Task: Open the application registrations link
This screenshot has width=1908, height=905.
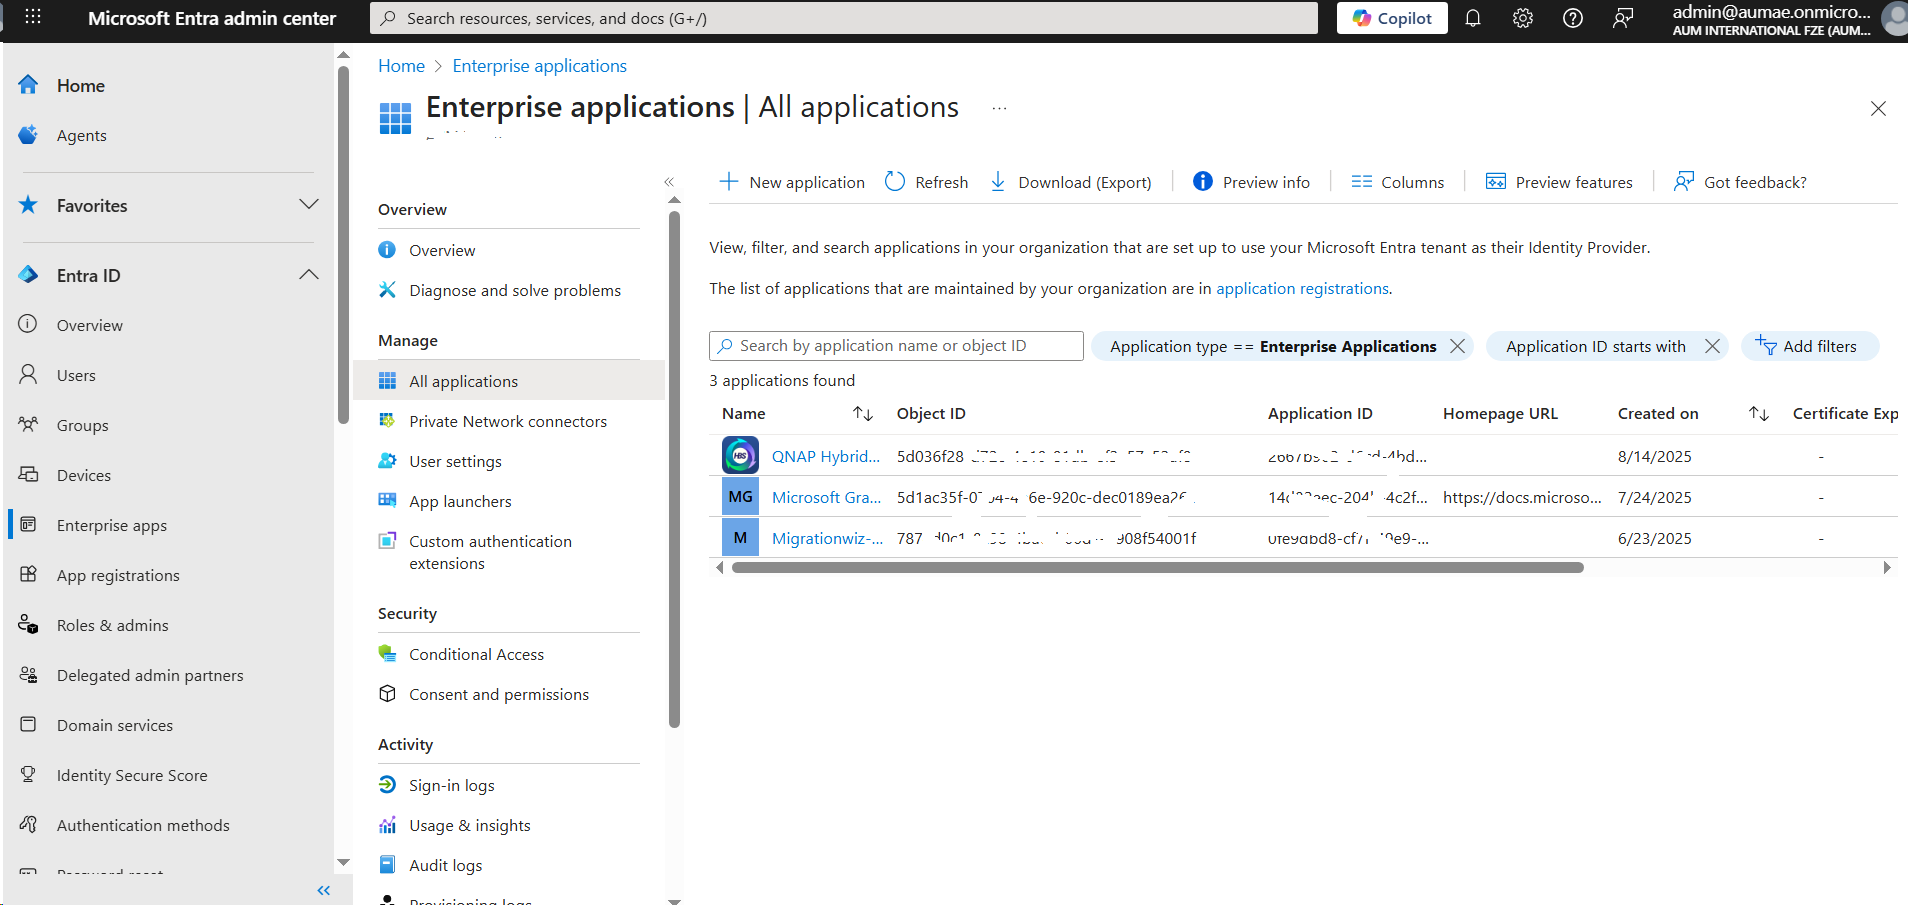Action: click(x=1302, y=288)
